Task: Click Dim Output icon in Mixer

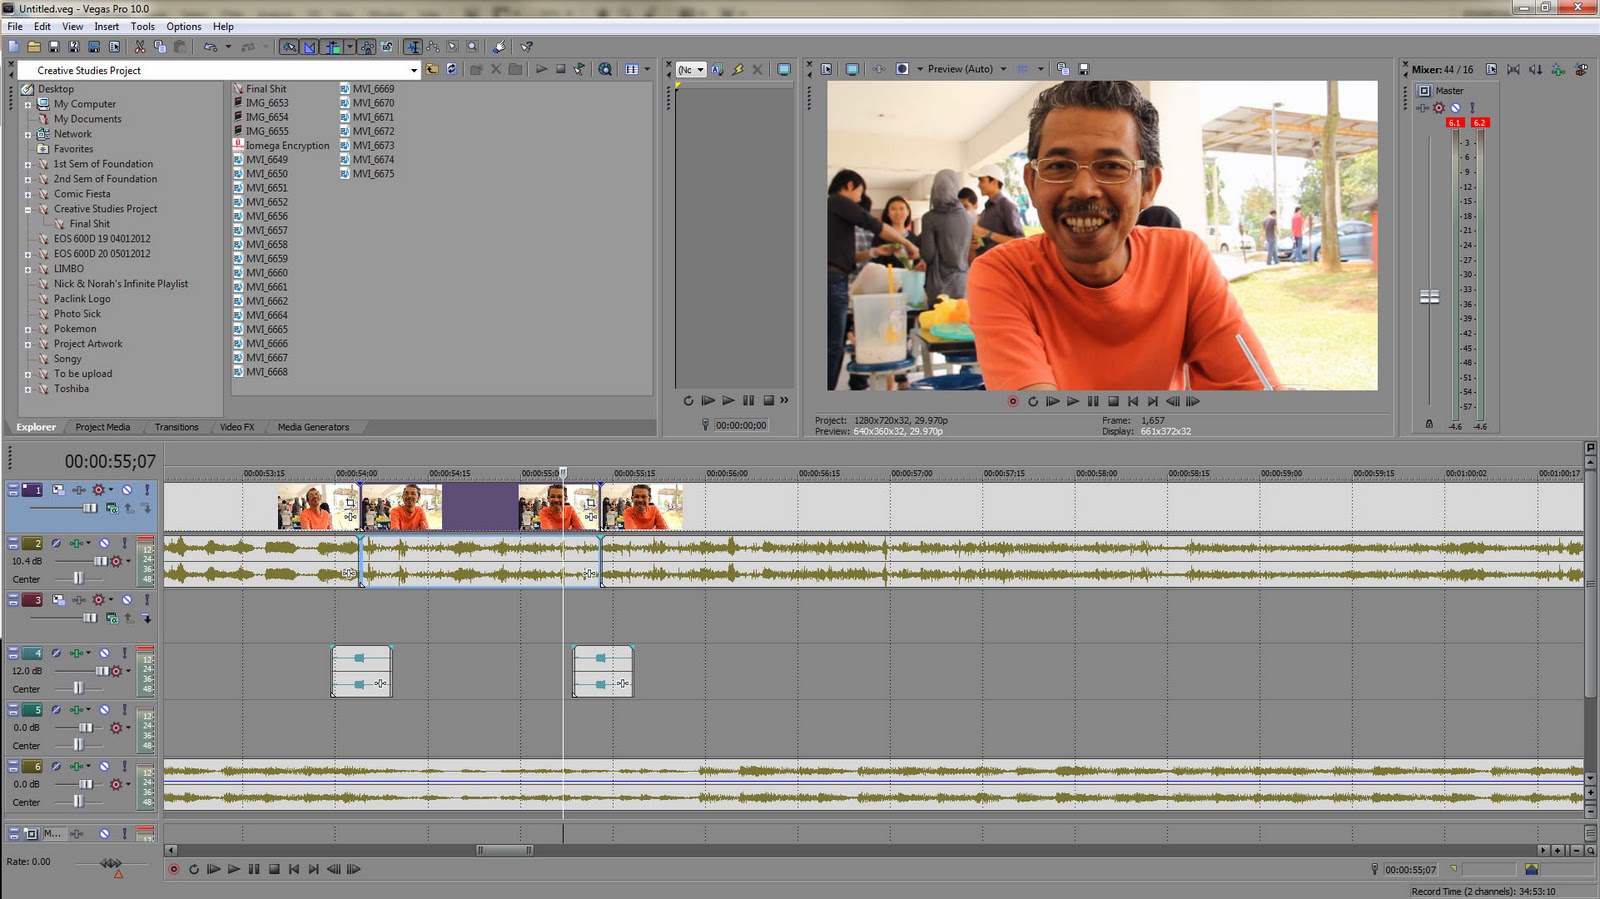Action: coord(1536,70)
